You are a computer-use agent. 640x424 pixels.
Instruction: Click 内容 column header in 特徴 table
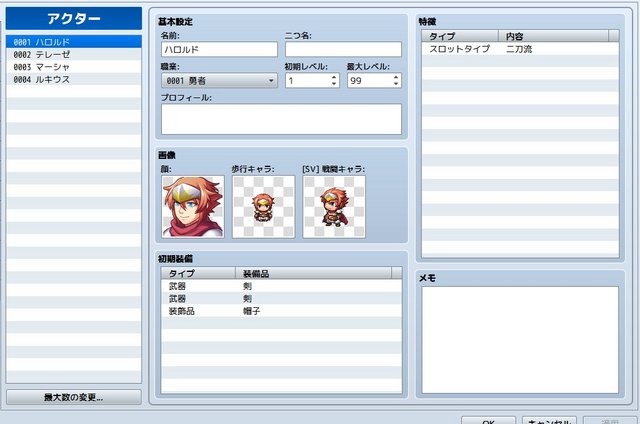[553, 36]
